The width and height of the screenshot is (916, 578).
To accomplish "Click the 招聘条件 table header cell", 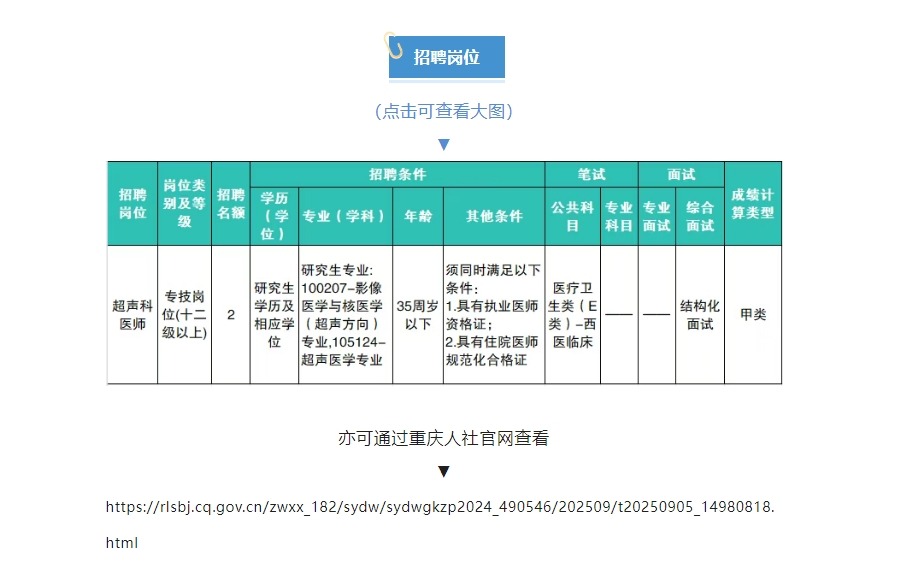I will (397, 174).
